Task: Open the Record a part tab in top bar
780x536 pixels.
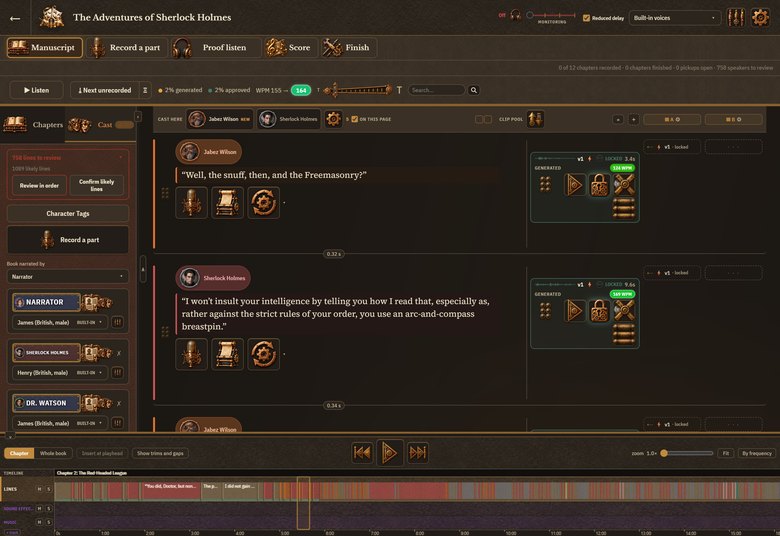Action: click(x=126, y=48)
